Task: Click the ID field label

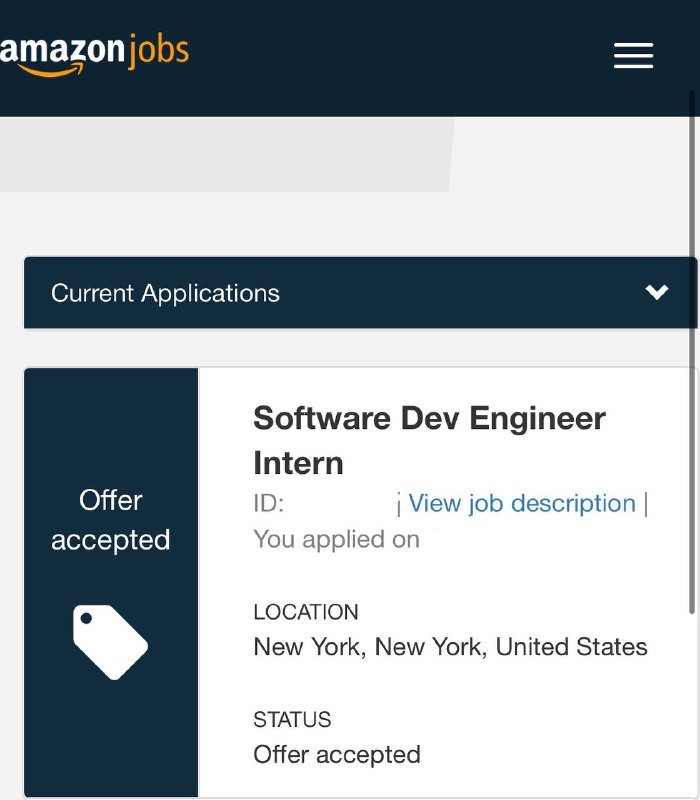Action: [x=269, y=503]
